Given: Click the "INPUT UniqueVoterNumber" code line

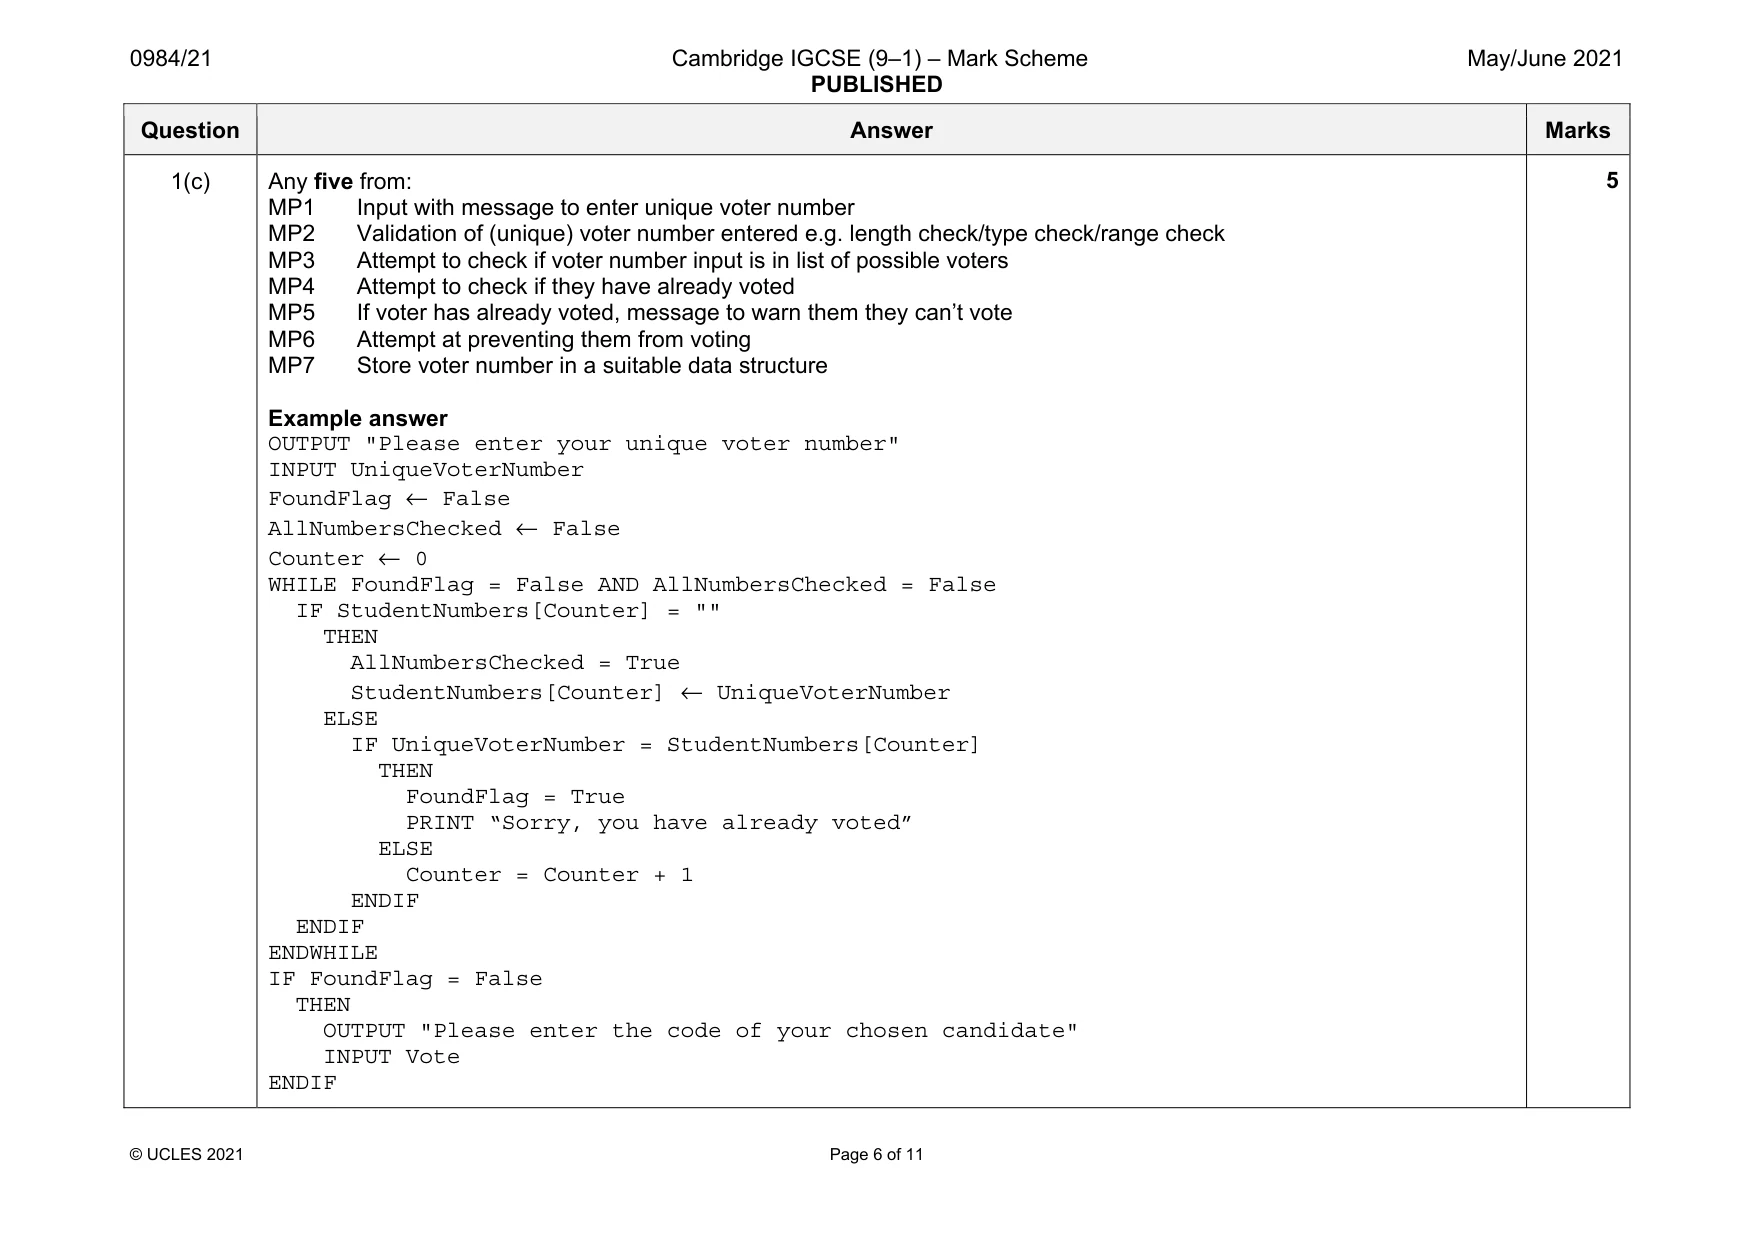Looking at the screenshot, I should tap(426, 470).
